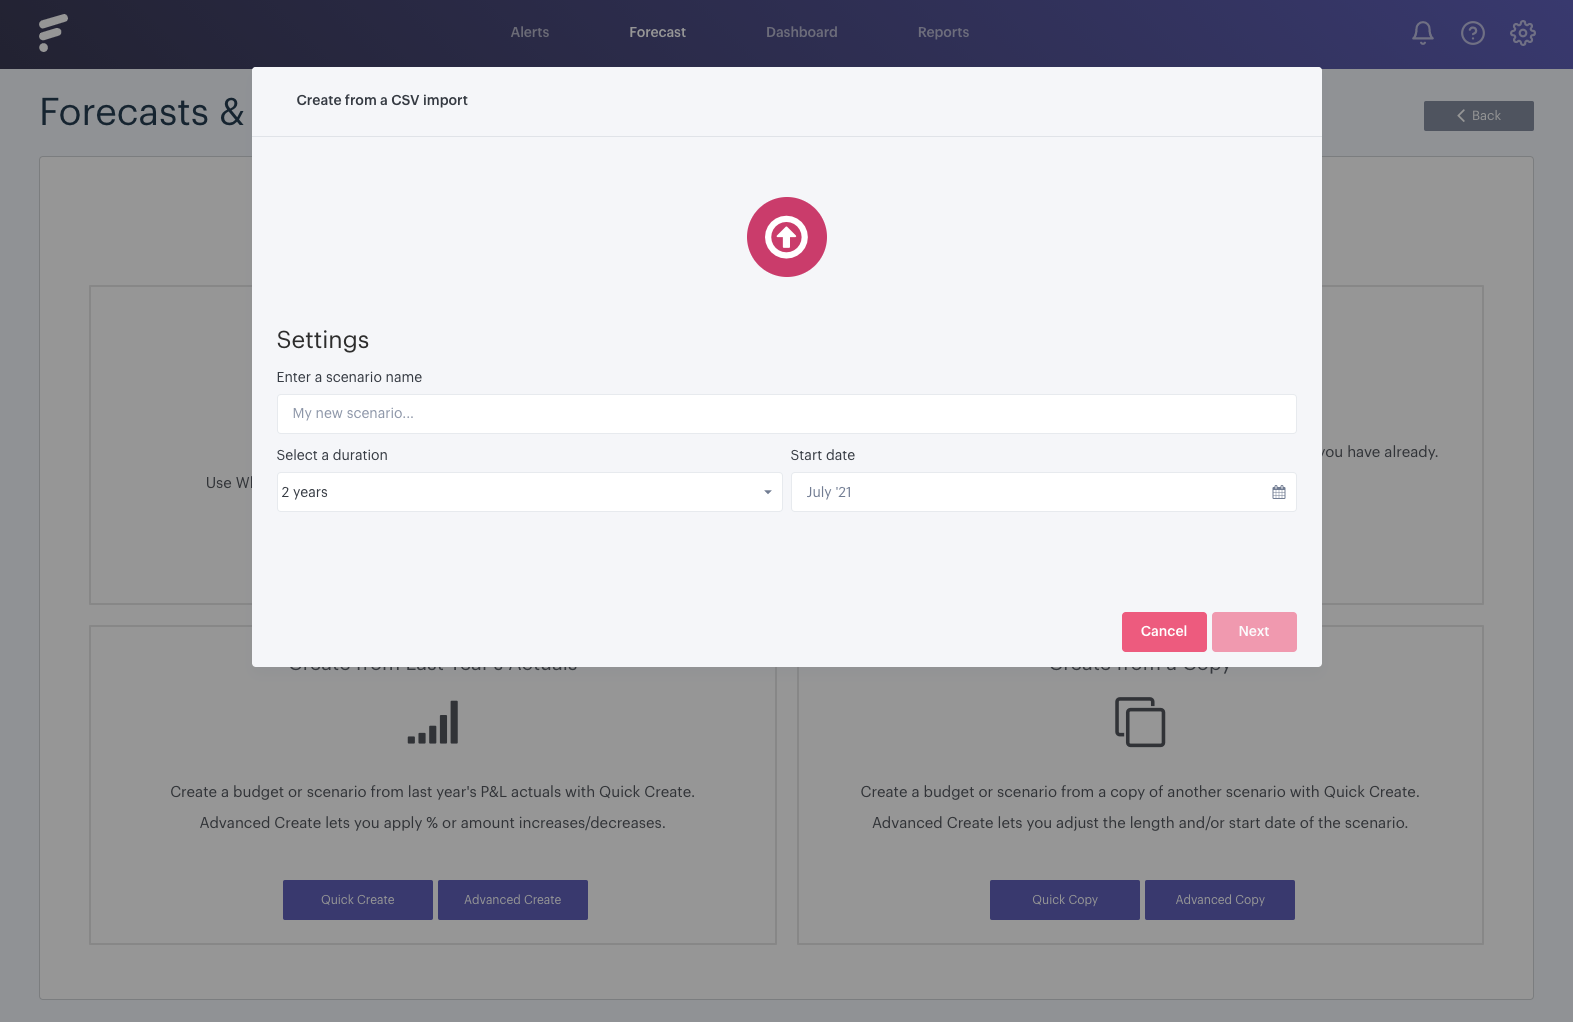
Task: Click the Quick Create button
Action: pyautogui.click(x=358, y=900)
